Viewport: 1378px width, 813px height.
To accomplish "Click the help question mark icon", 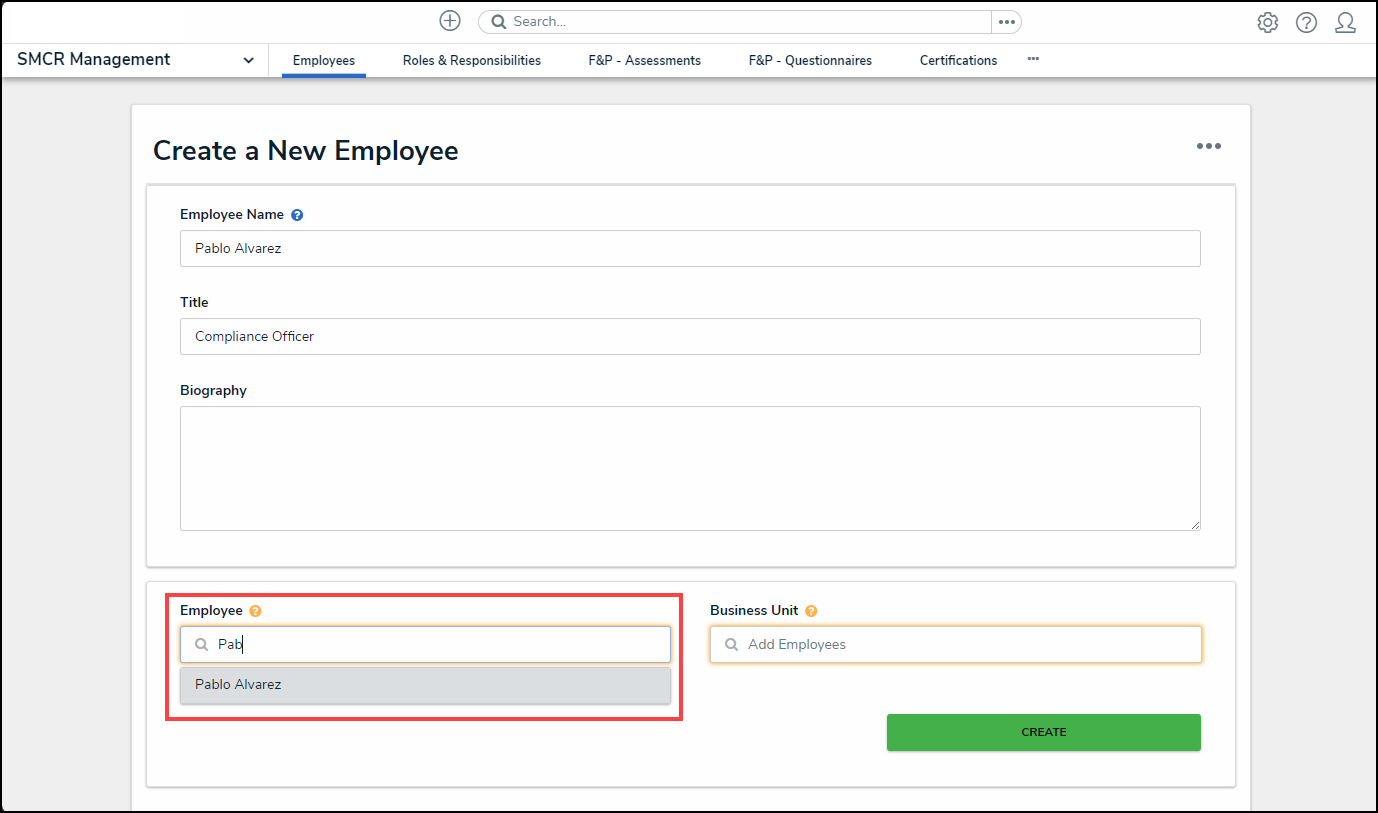I will [1306, 22].
